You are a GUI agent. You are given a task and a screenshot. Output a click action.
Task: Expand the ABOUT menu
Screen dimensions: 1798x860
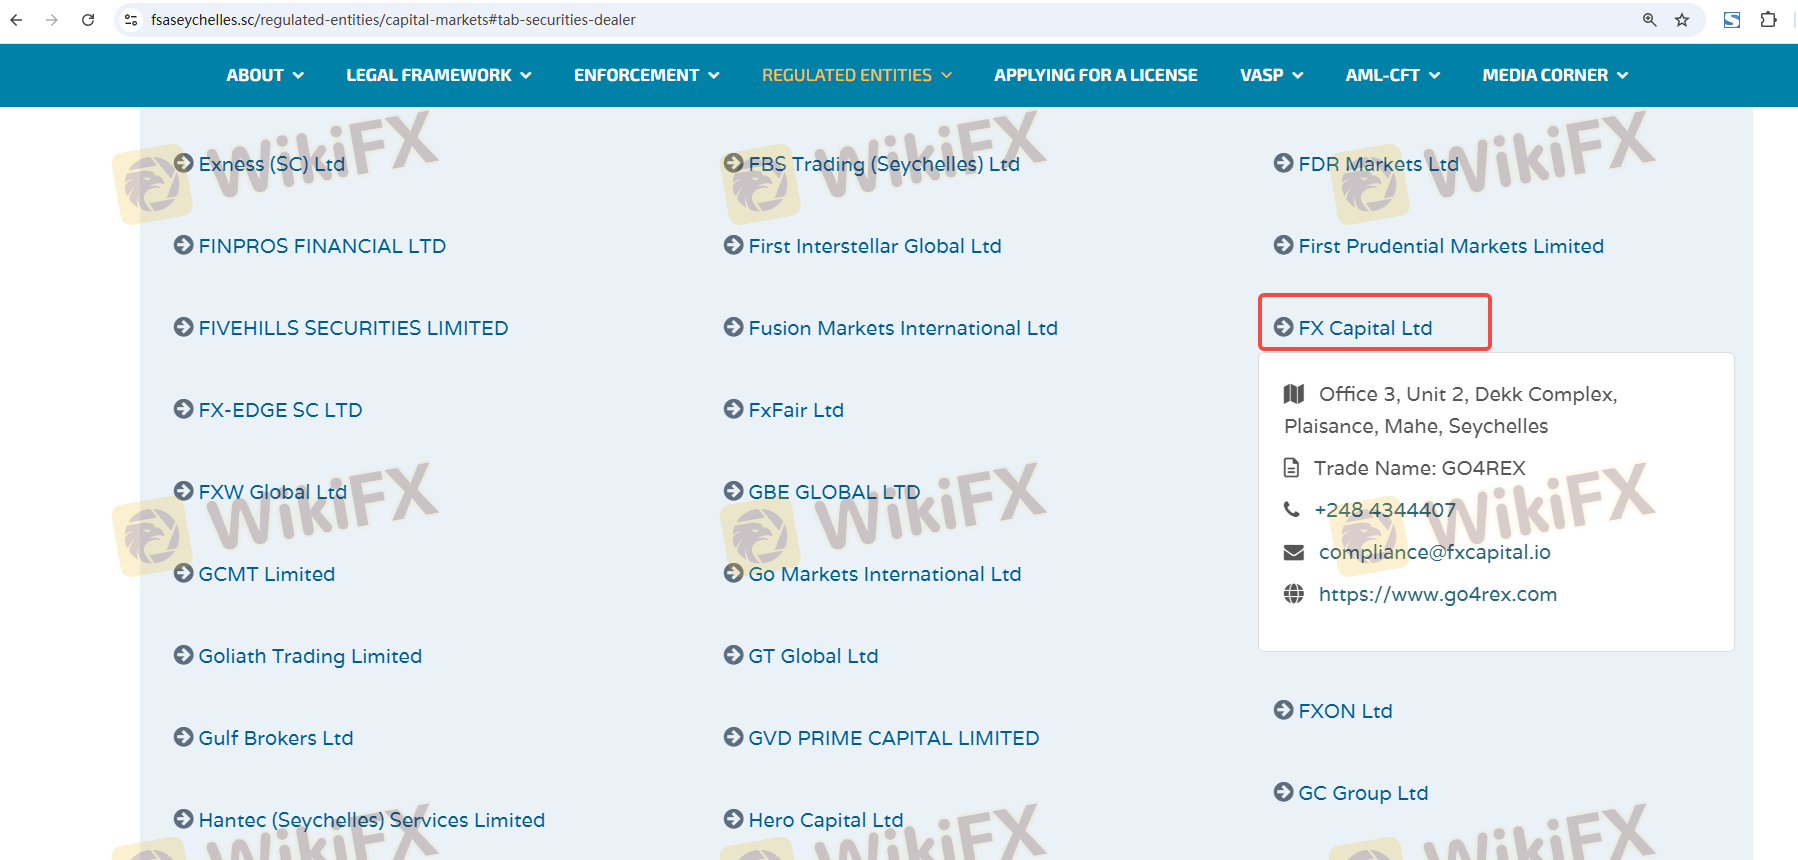pos(265,75)
